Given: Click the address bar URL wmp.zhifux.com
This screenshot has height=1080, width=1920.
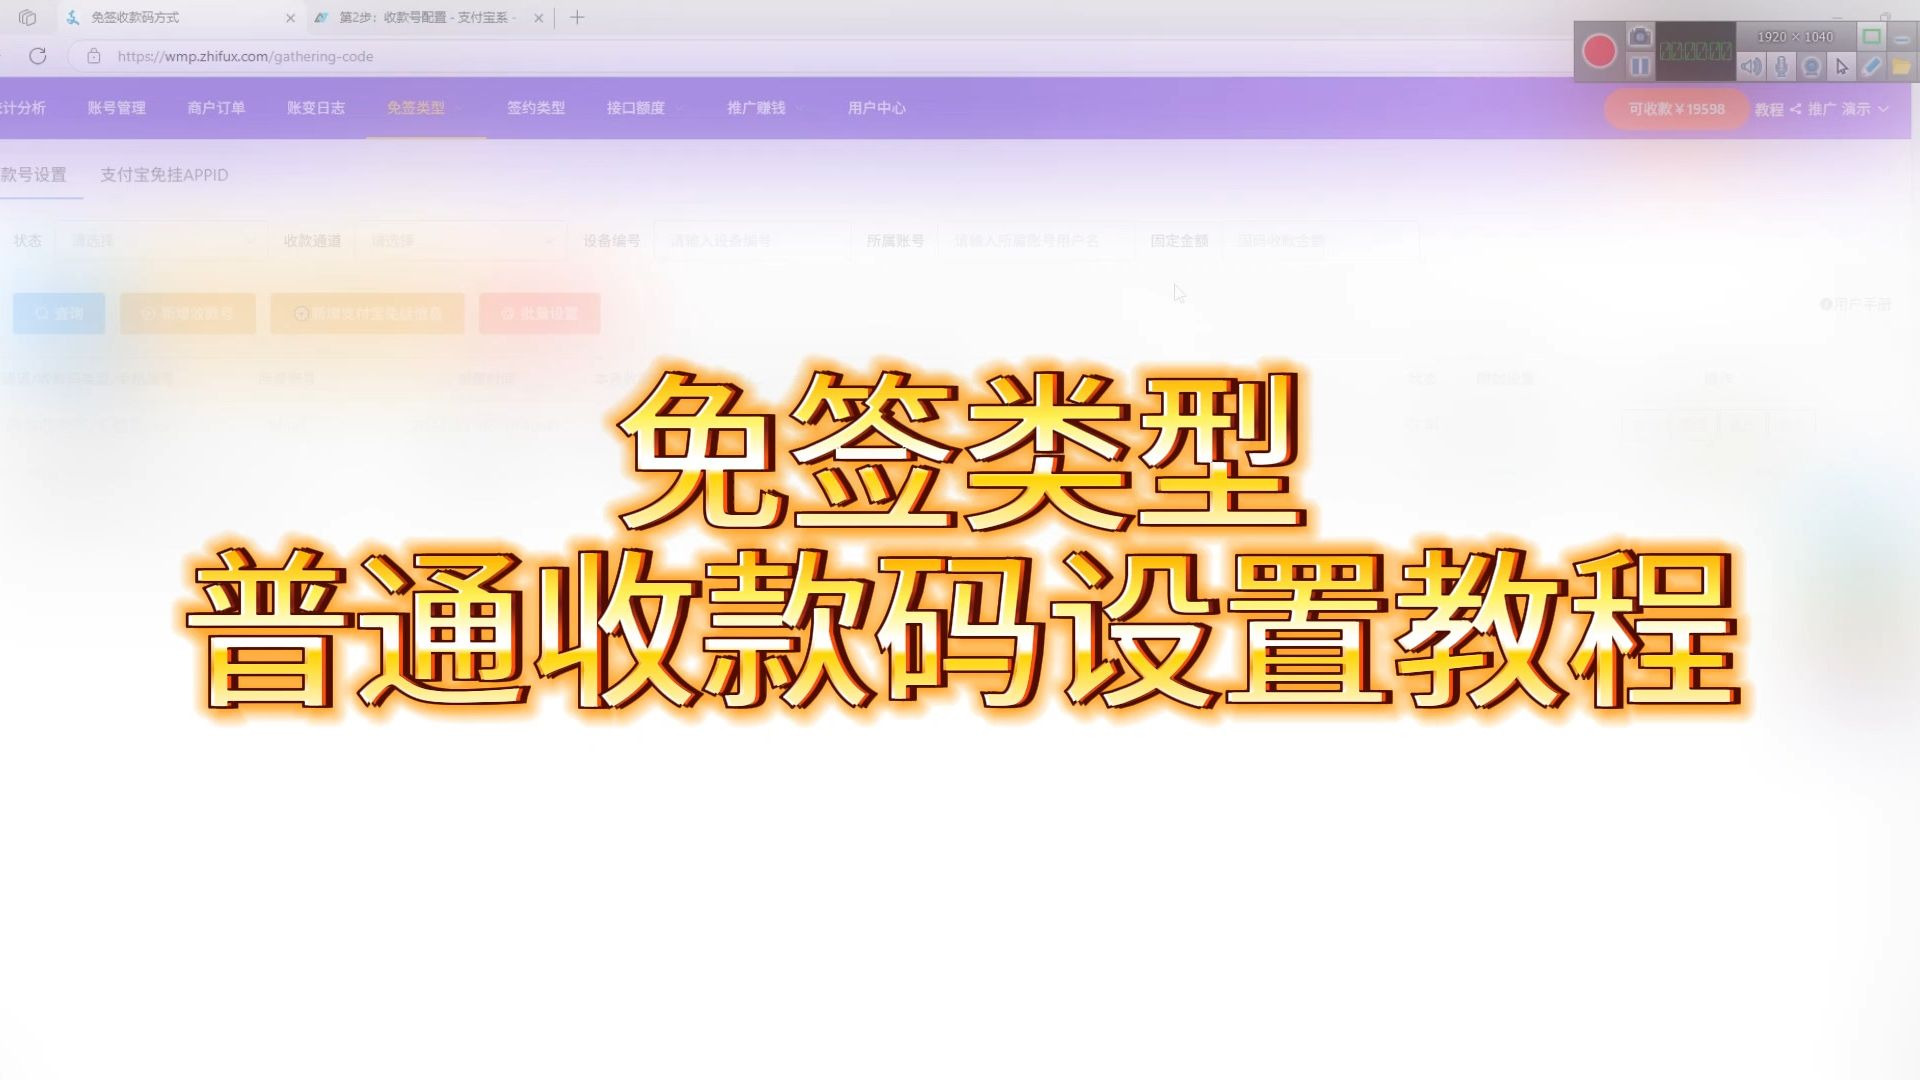Looking at the screenshot, I should pyautogui.click(x=245, y=57).
